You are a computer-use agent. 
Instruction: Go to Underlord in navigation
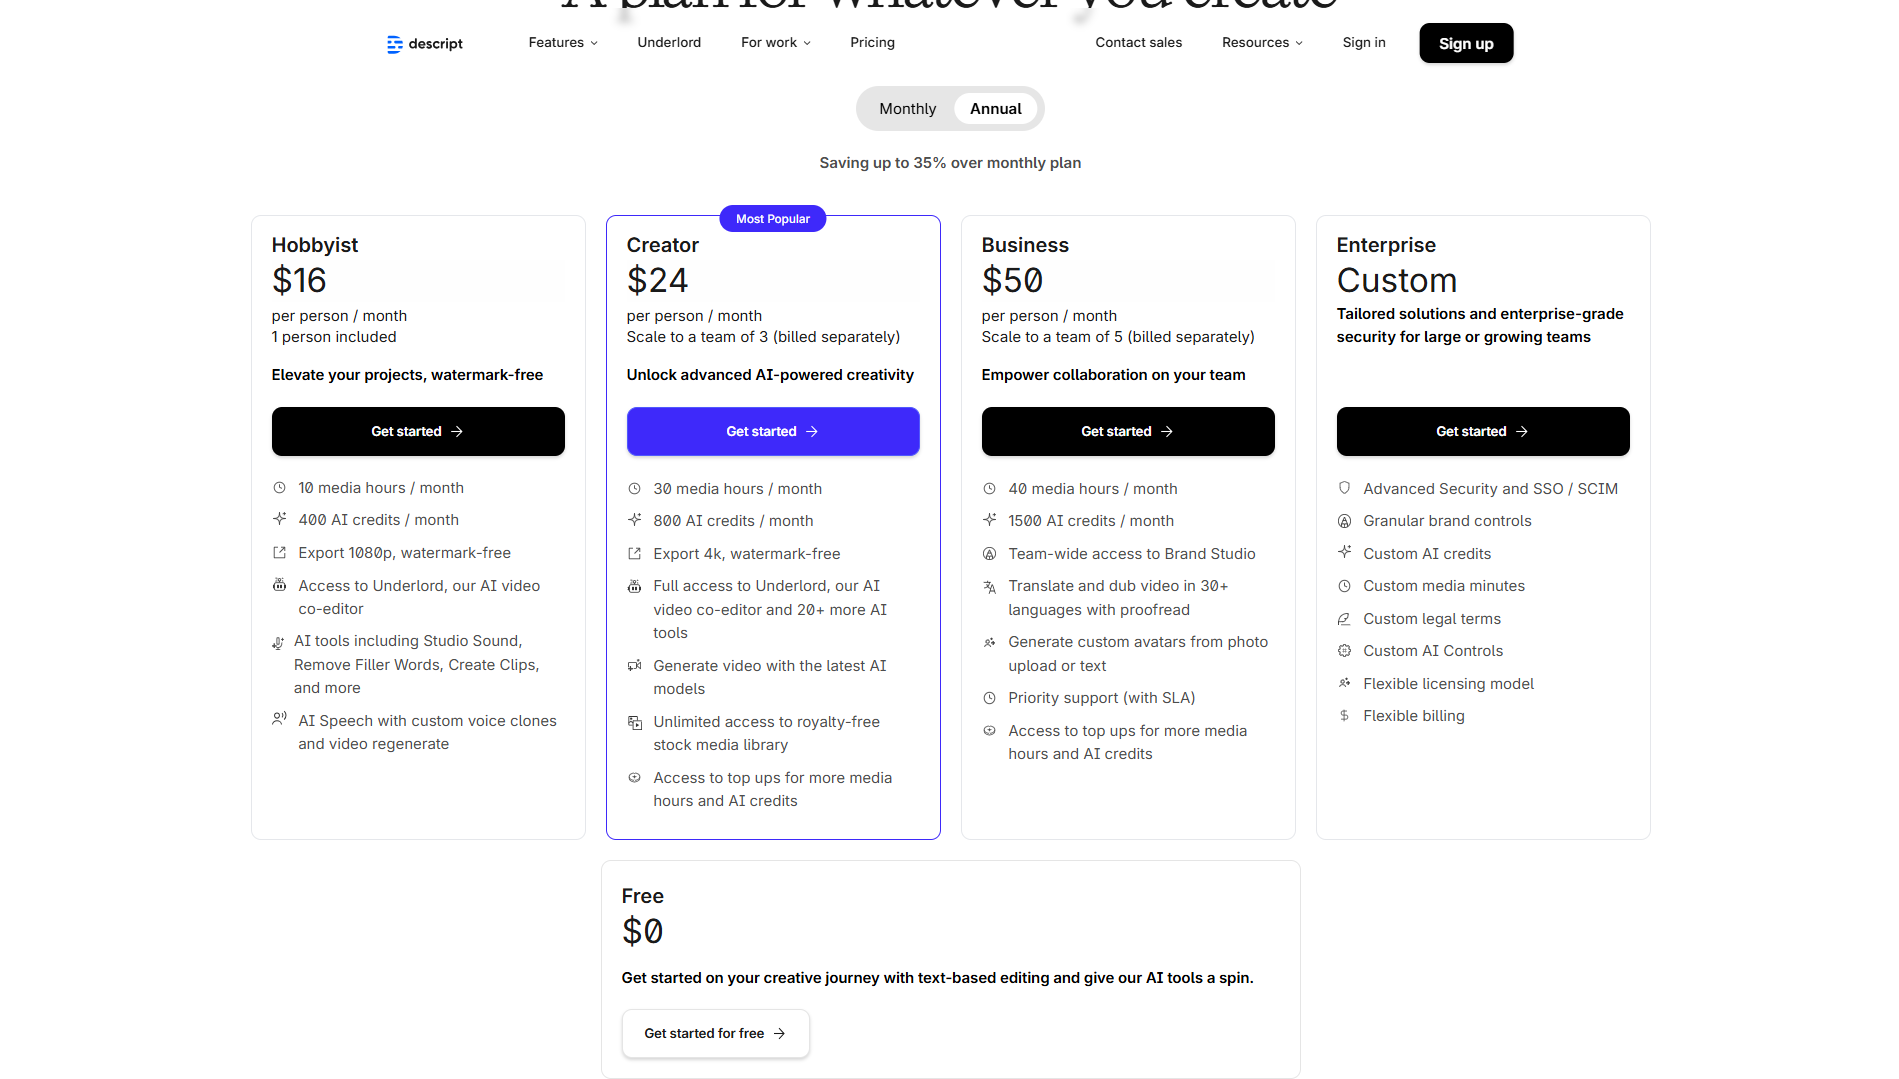[669, 43]
